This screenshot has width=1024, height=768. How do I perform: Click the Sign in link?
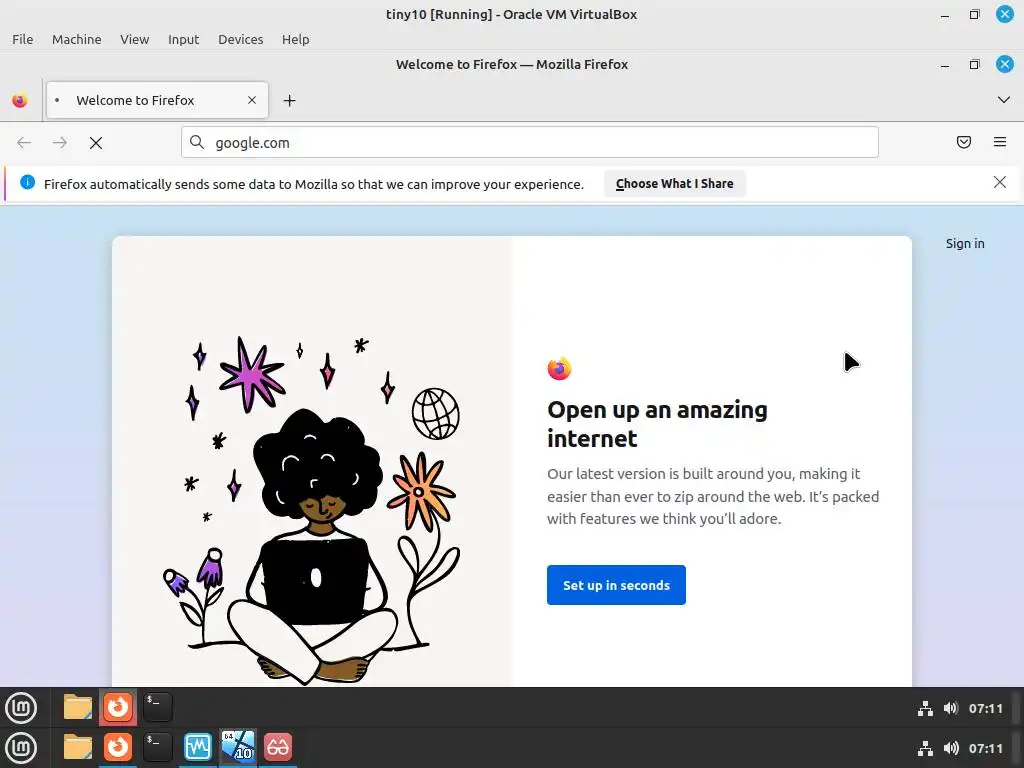(x=965, y=244)
